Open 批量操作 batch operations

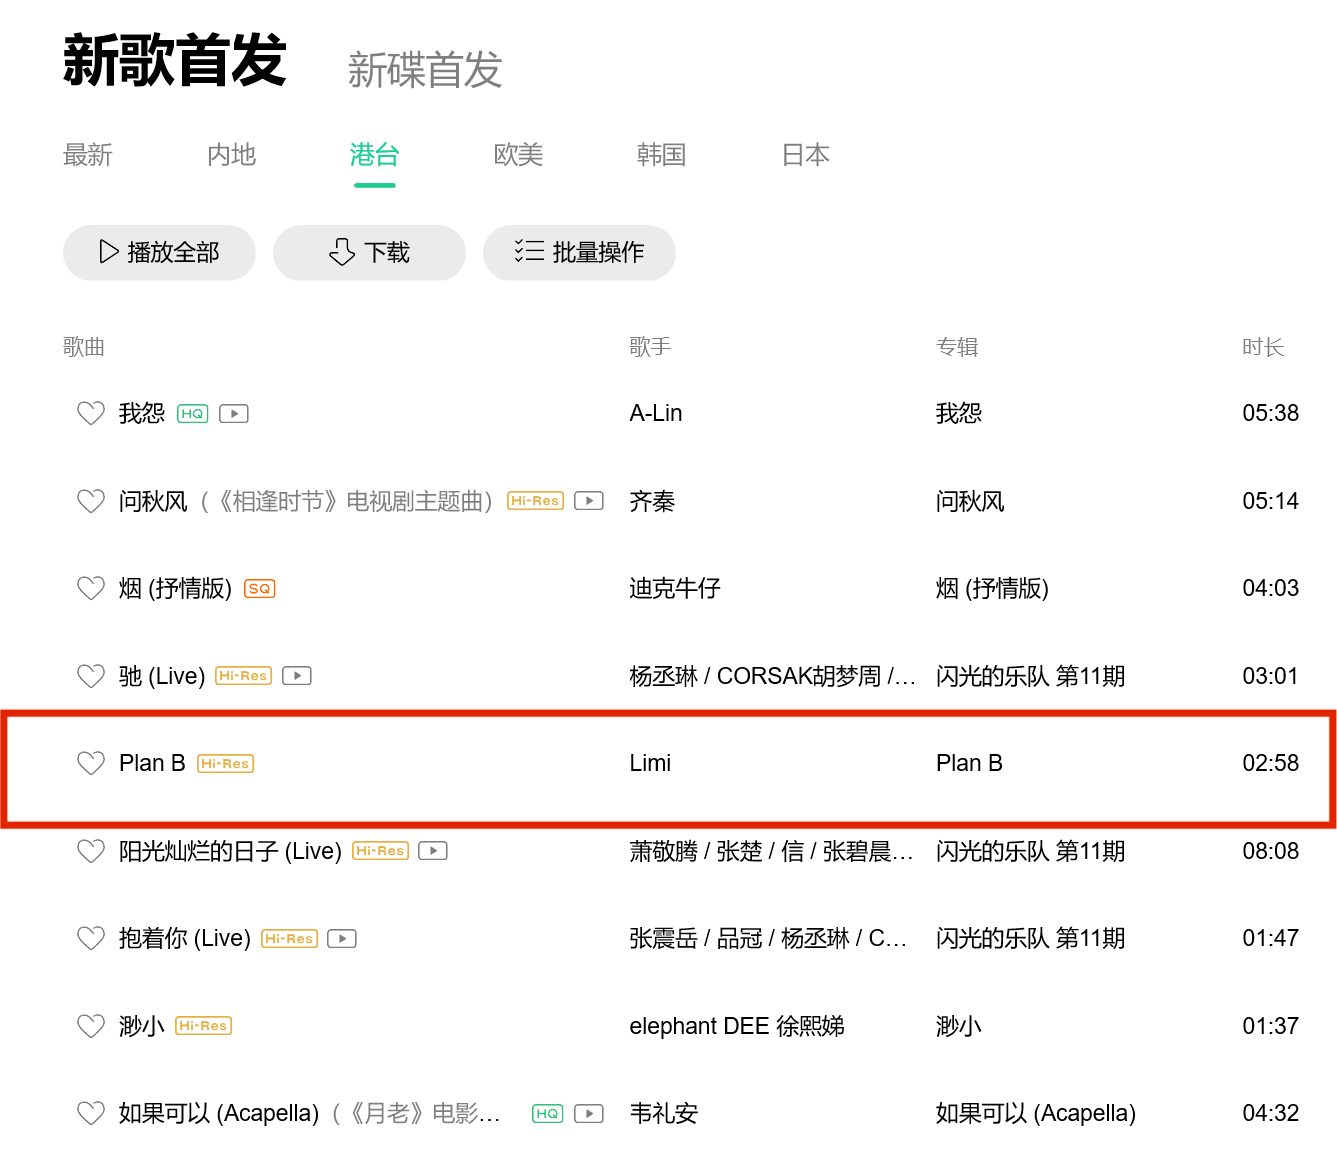(x=579, y=252)
